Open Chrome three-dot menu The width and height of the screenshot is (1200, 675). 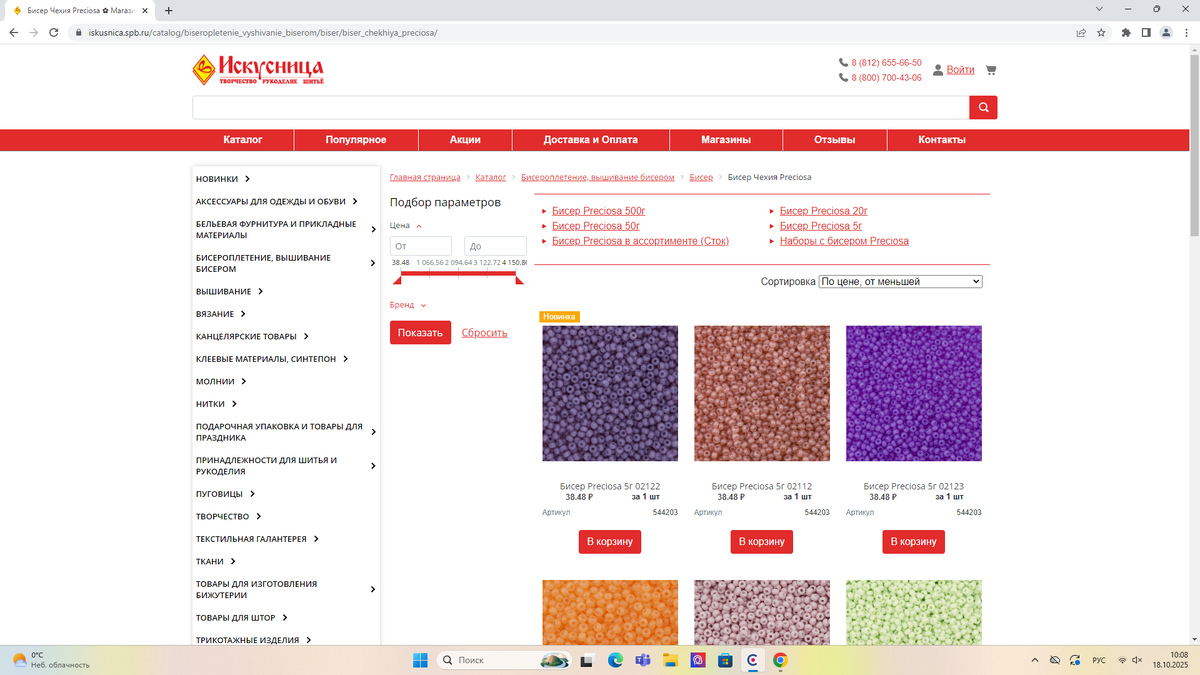[1186, 32]
